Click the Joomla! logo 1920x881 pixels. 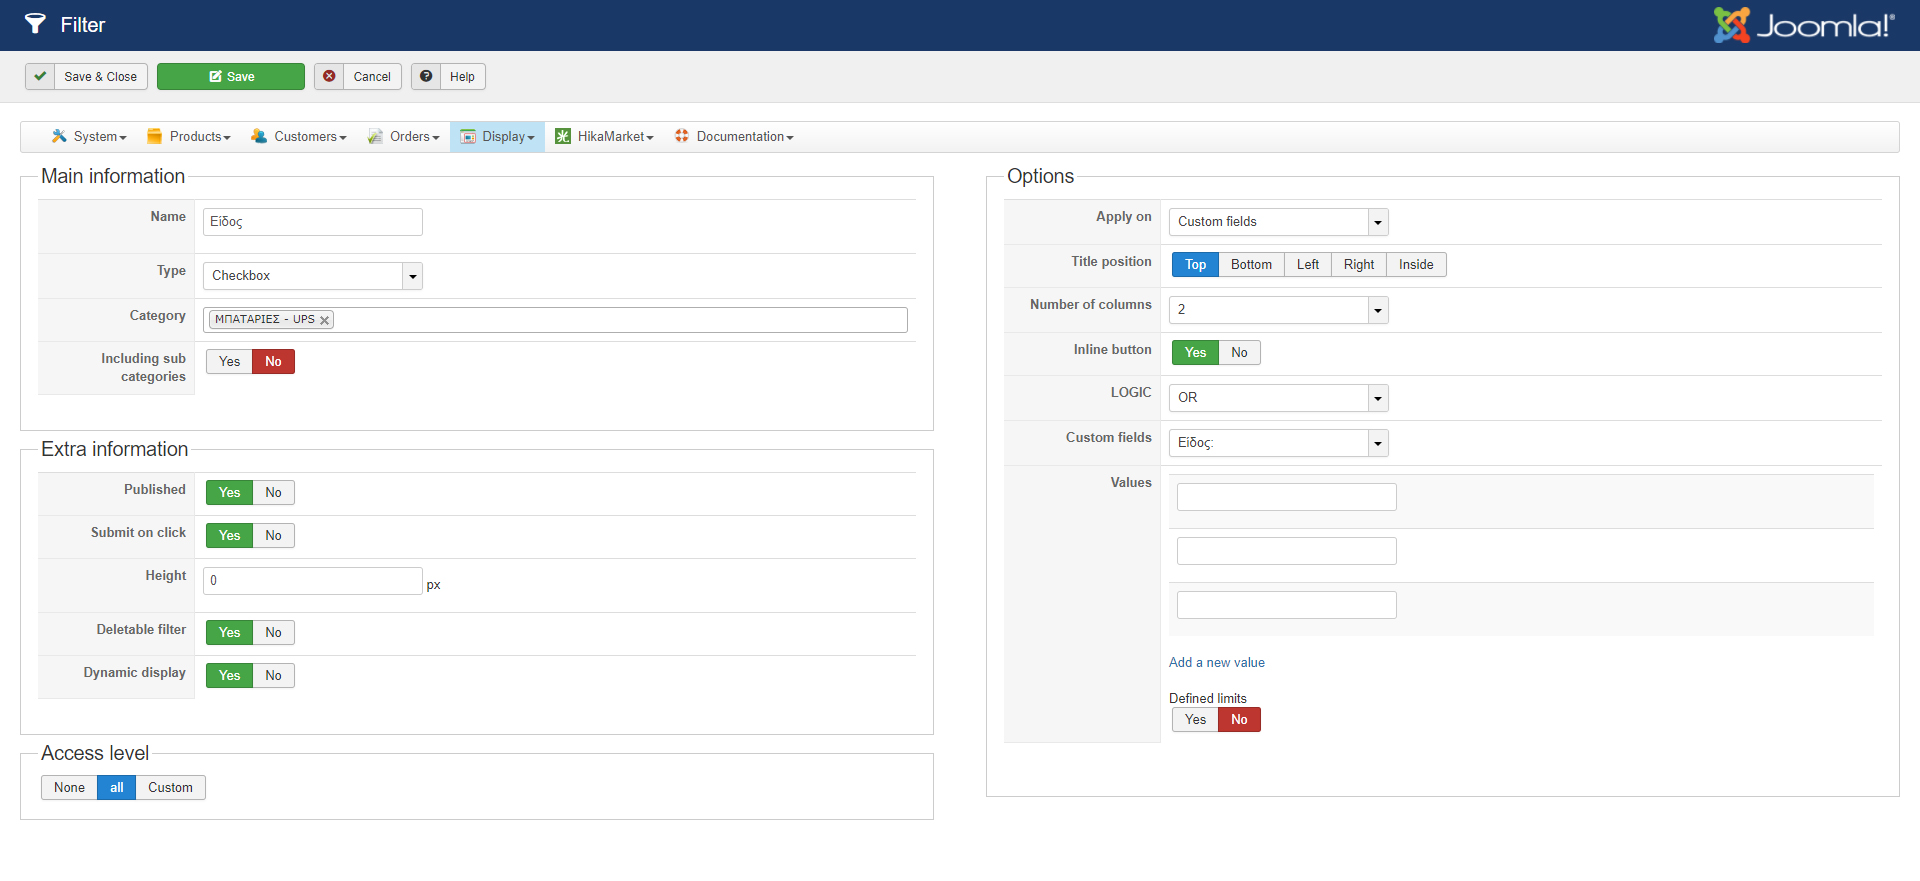1803,25
